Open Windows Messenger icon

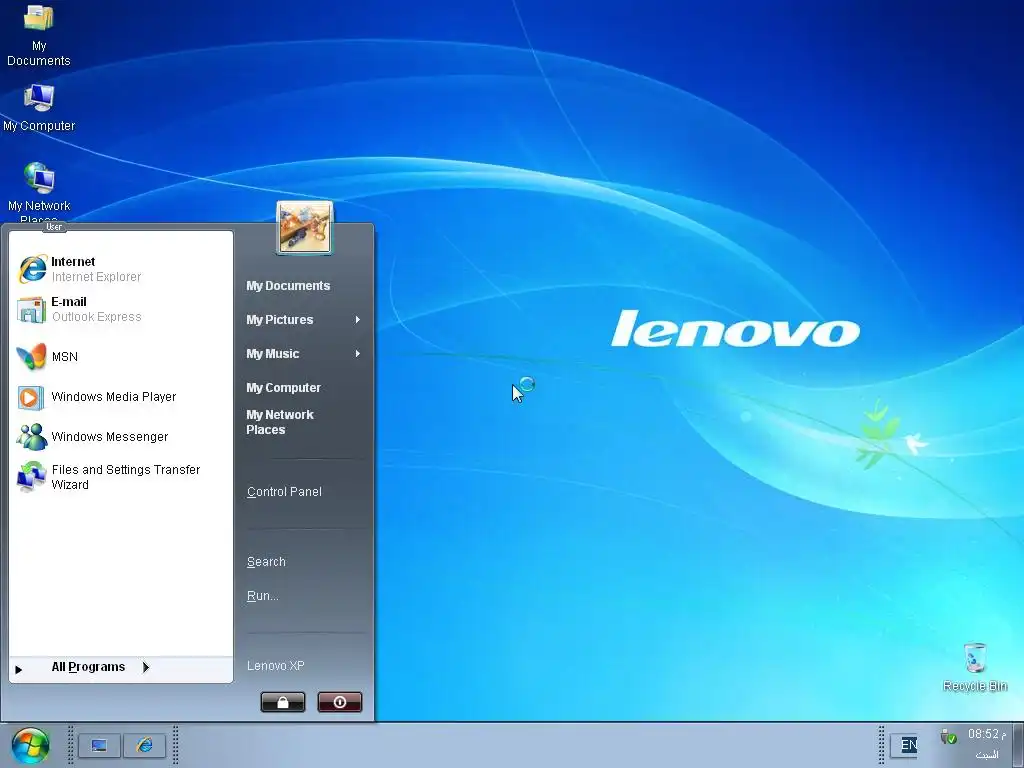point(31,436)
